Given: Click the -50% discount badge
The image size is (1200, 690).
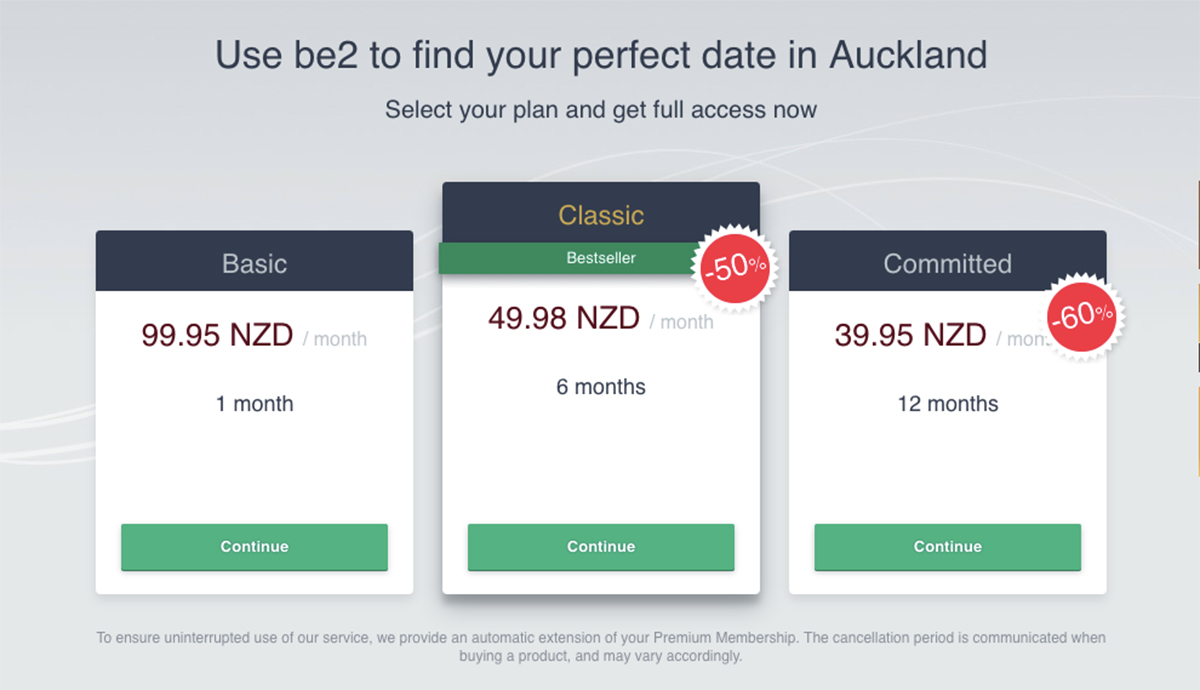Looking at the screenshot, I should click(x=735, y=269).
